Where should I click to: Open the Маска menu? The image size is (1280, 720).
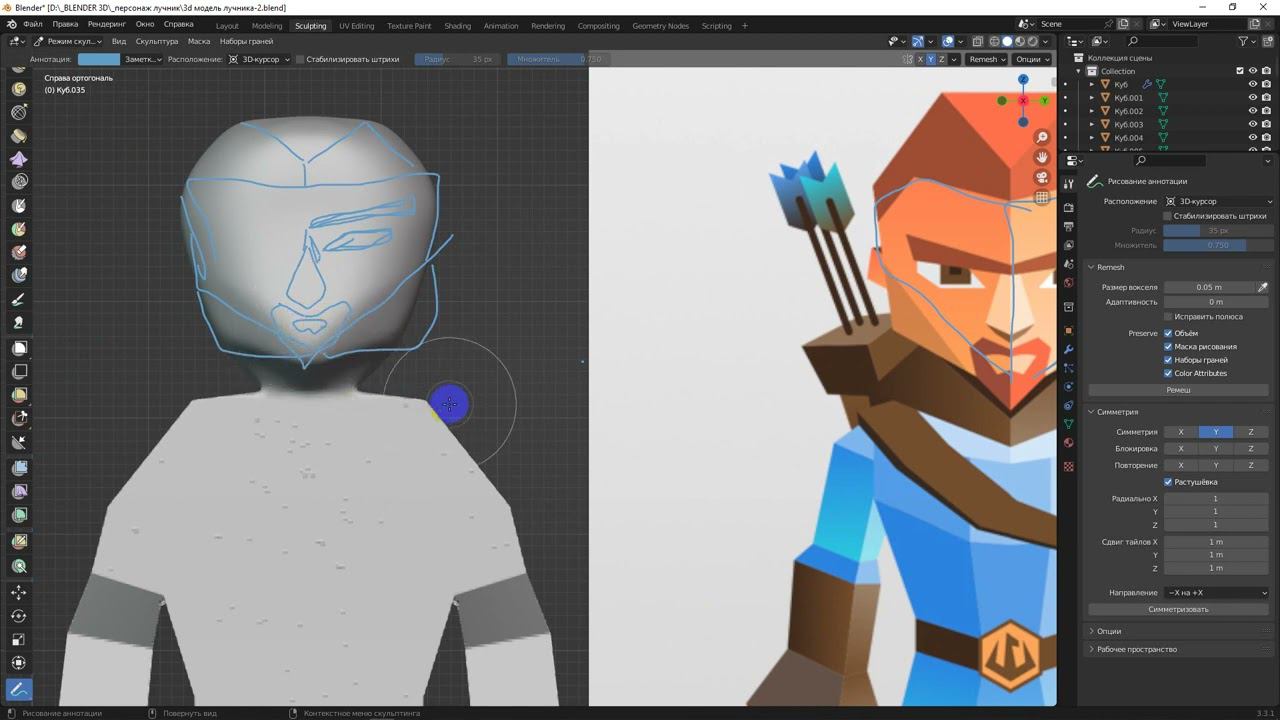click(199, 41)
